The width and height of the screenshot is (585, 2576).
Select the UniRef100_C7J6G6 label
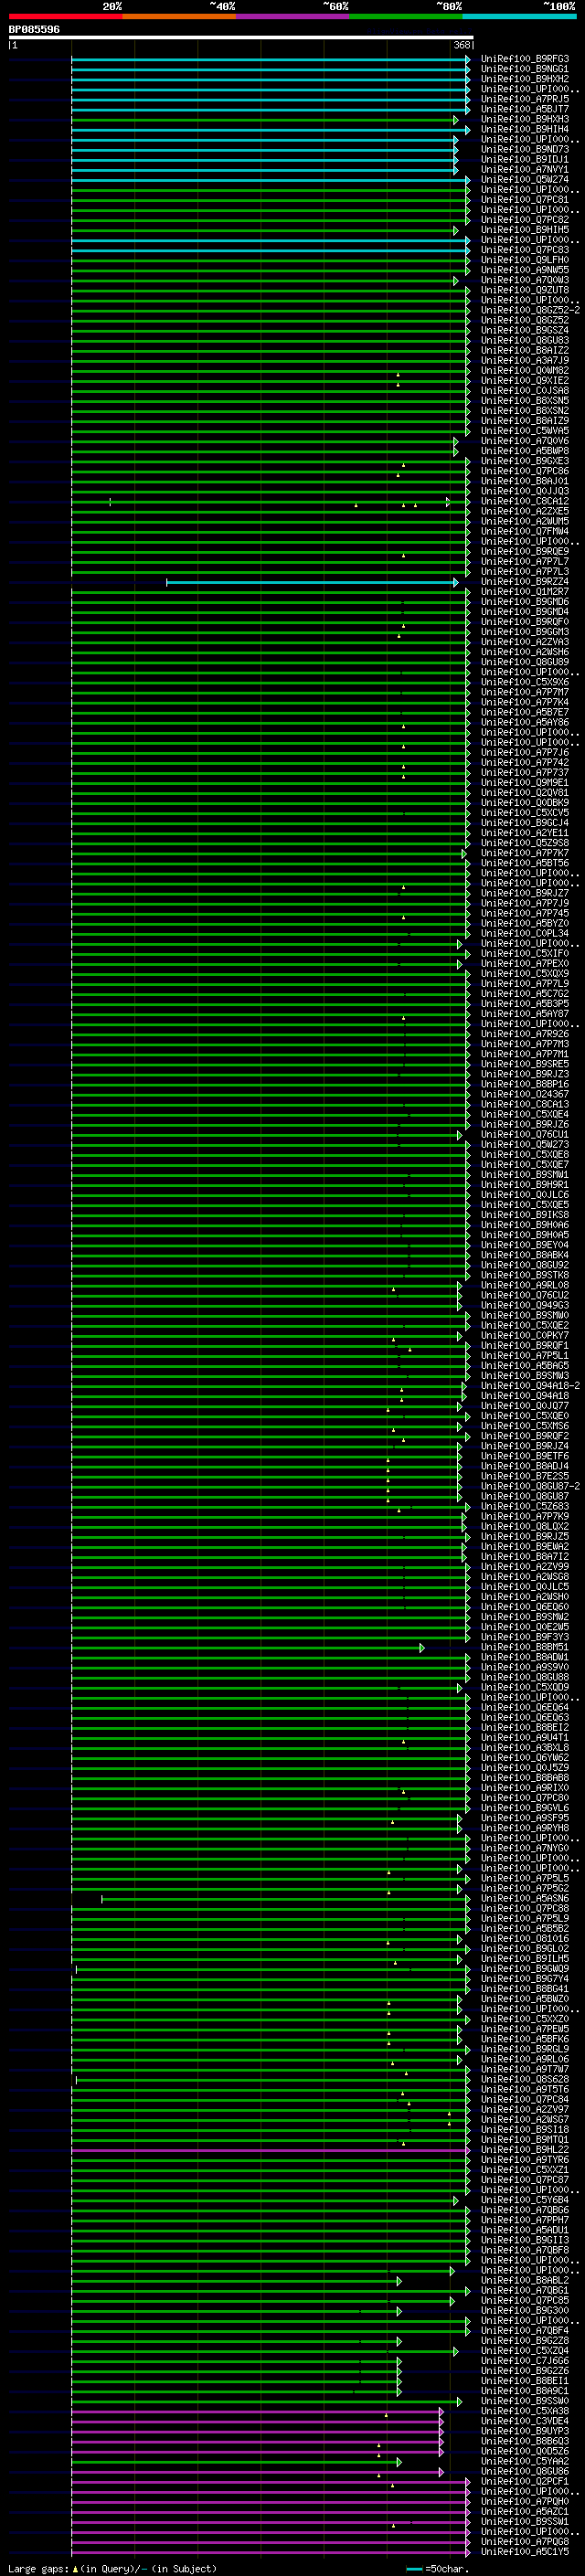(525, 2360)
